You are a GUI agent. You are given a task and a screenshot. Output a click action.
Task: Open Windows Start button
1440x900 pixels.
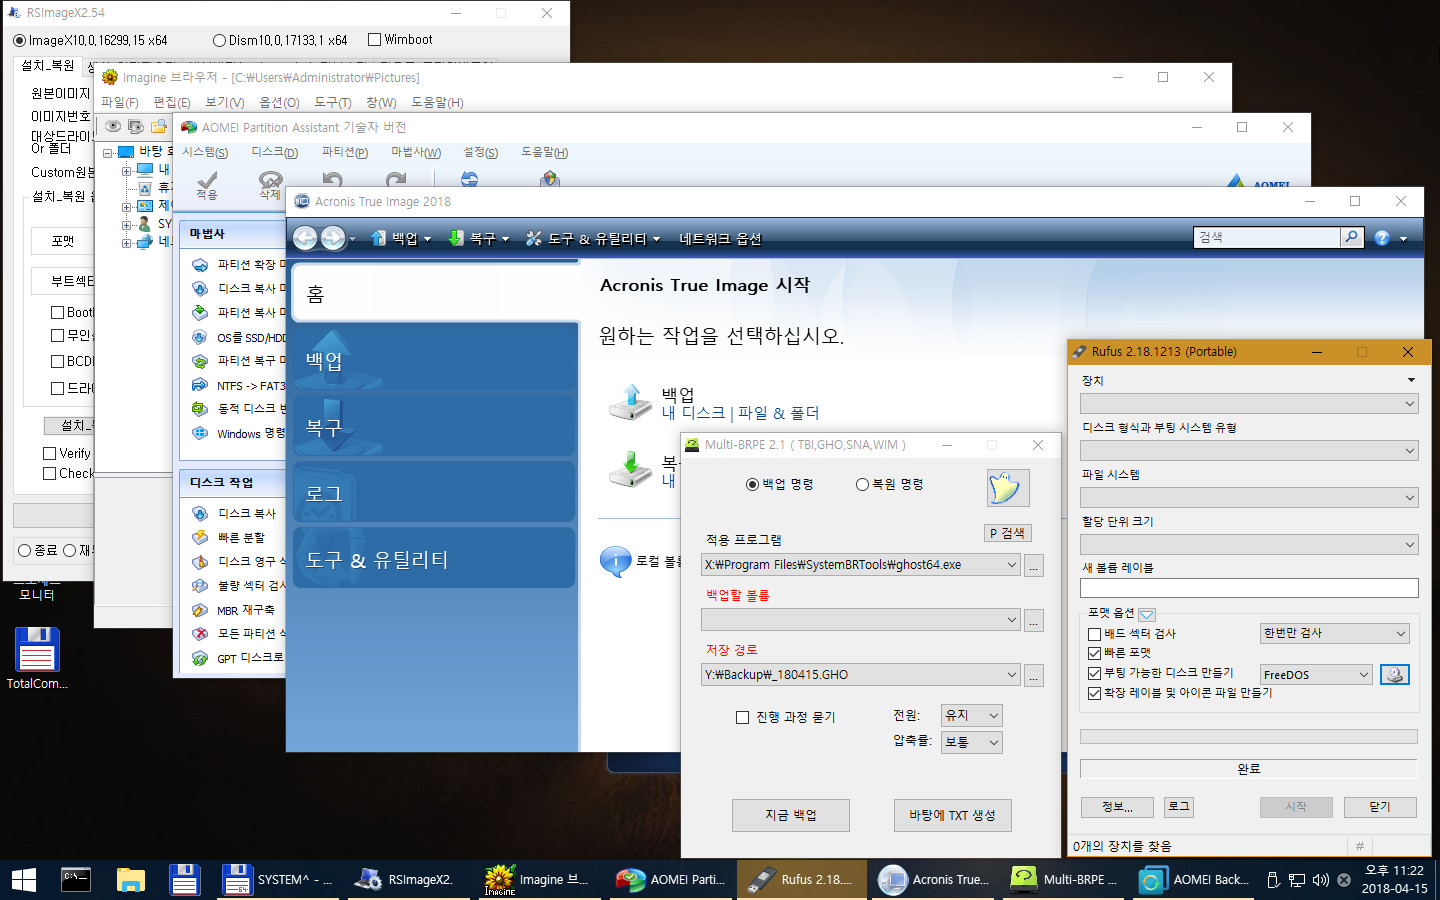tap(24, 880)
